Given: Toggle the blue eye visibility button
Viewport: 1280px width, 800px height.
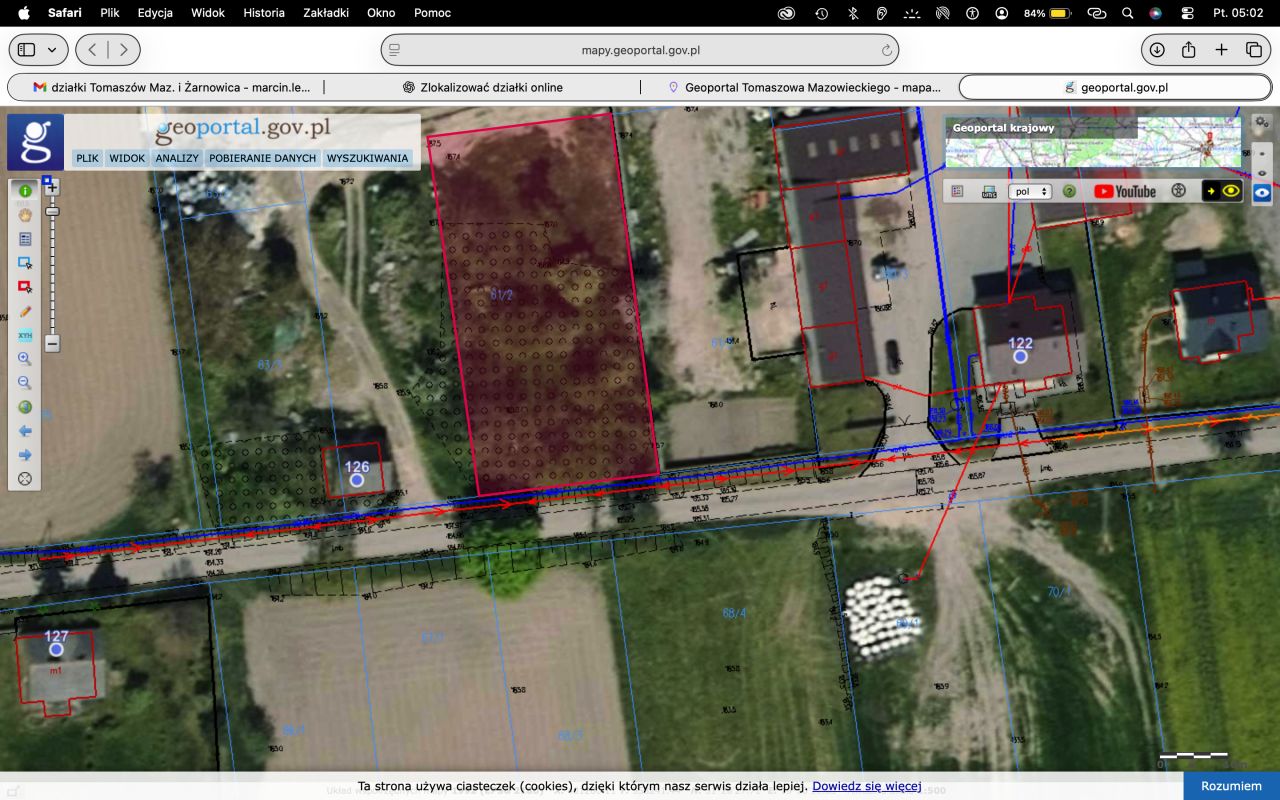Looking at the screenshot, I should [1262, 193].
